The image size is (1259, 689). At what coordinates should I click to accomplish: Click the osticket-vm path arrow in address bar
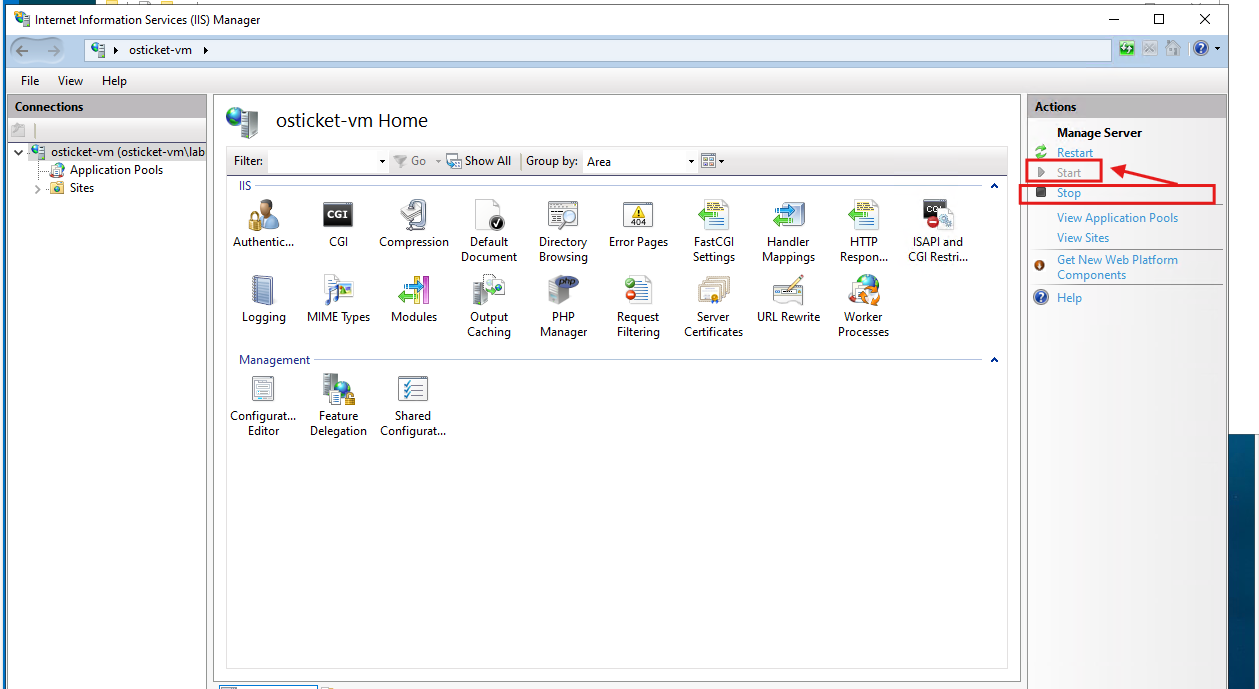click(206, 50)
